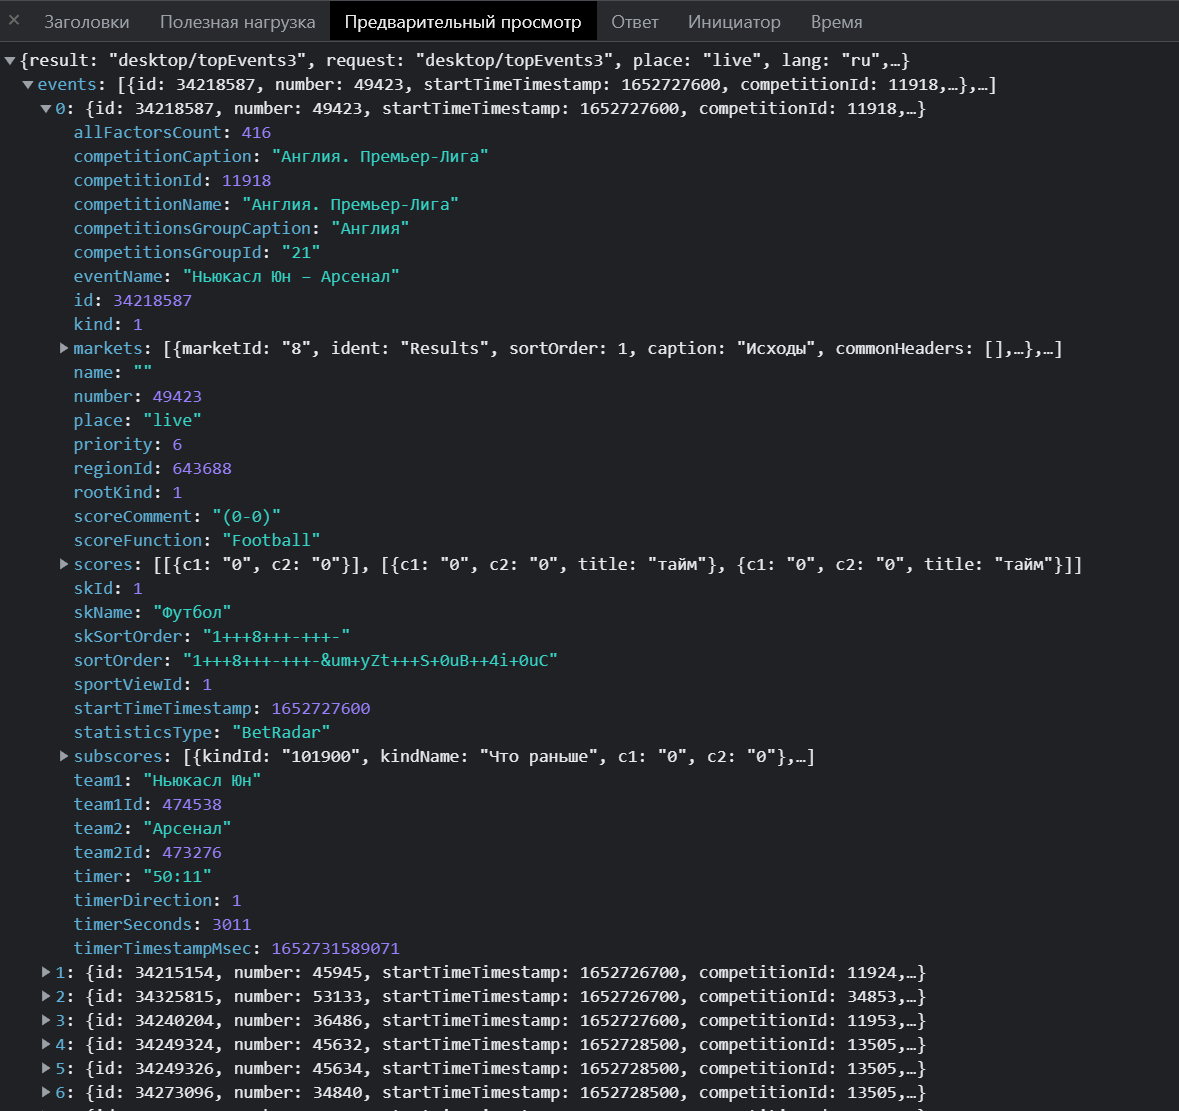Collapse event item 0
The width and height of the screenshot is (1179, 1111).
click(x=46, y=108)
